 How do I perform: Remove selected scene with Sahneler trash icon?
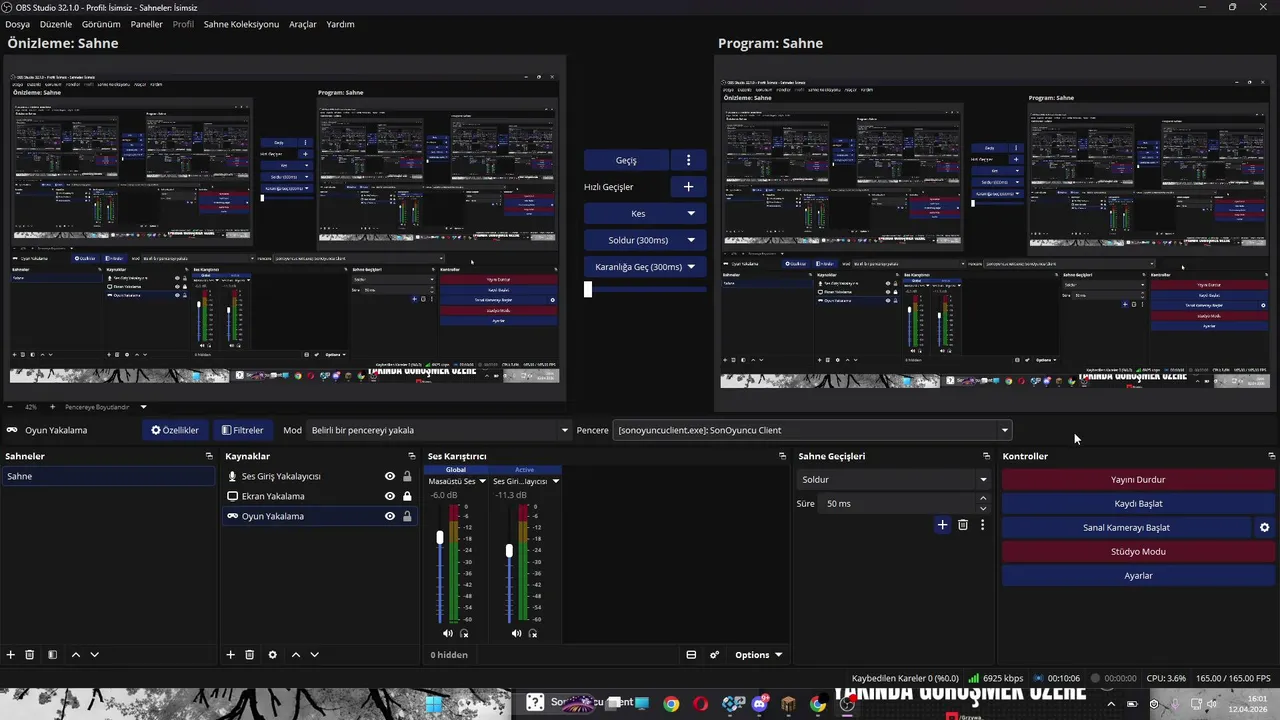click(x=30, y=655)
